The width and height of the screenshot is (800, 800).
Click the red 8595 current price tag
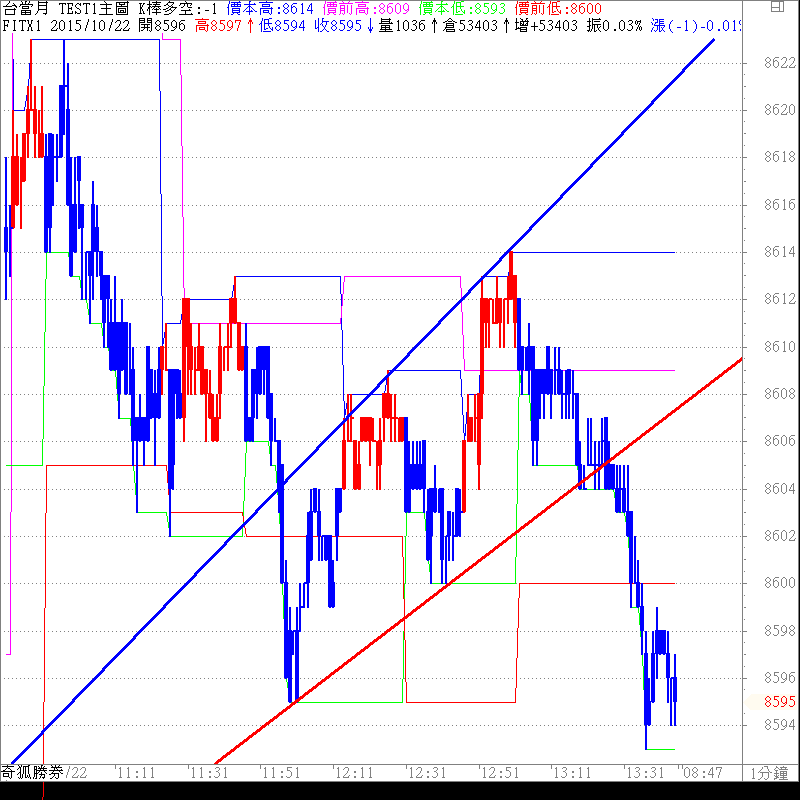click(x=778, y=701)
